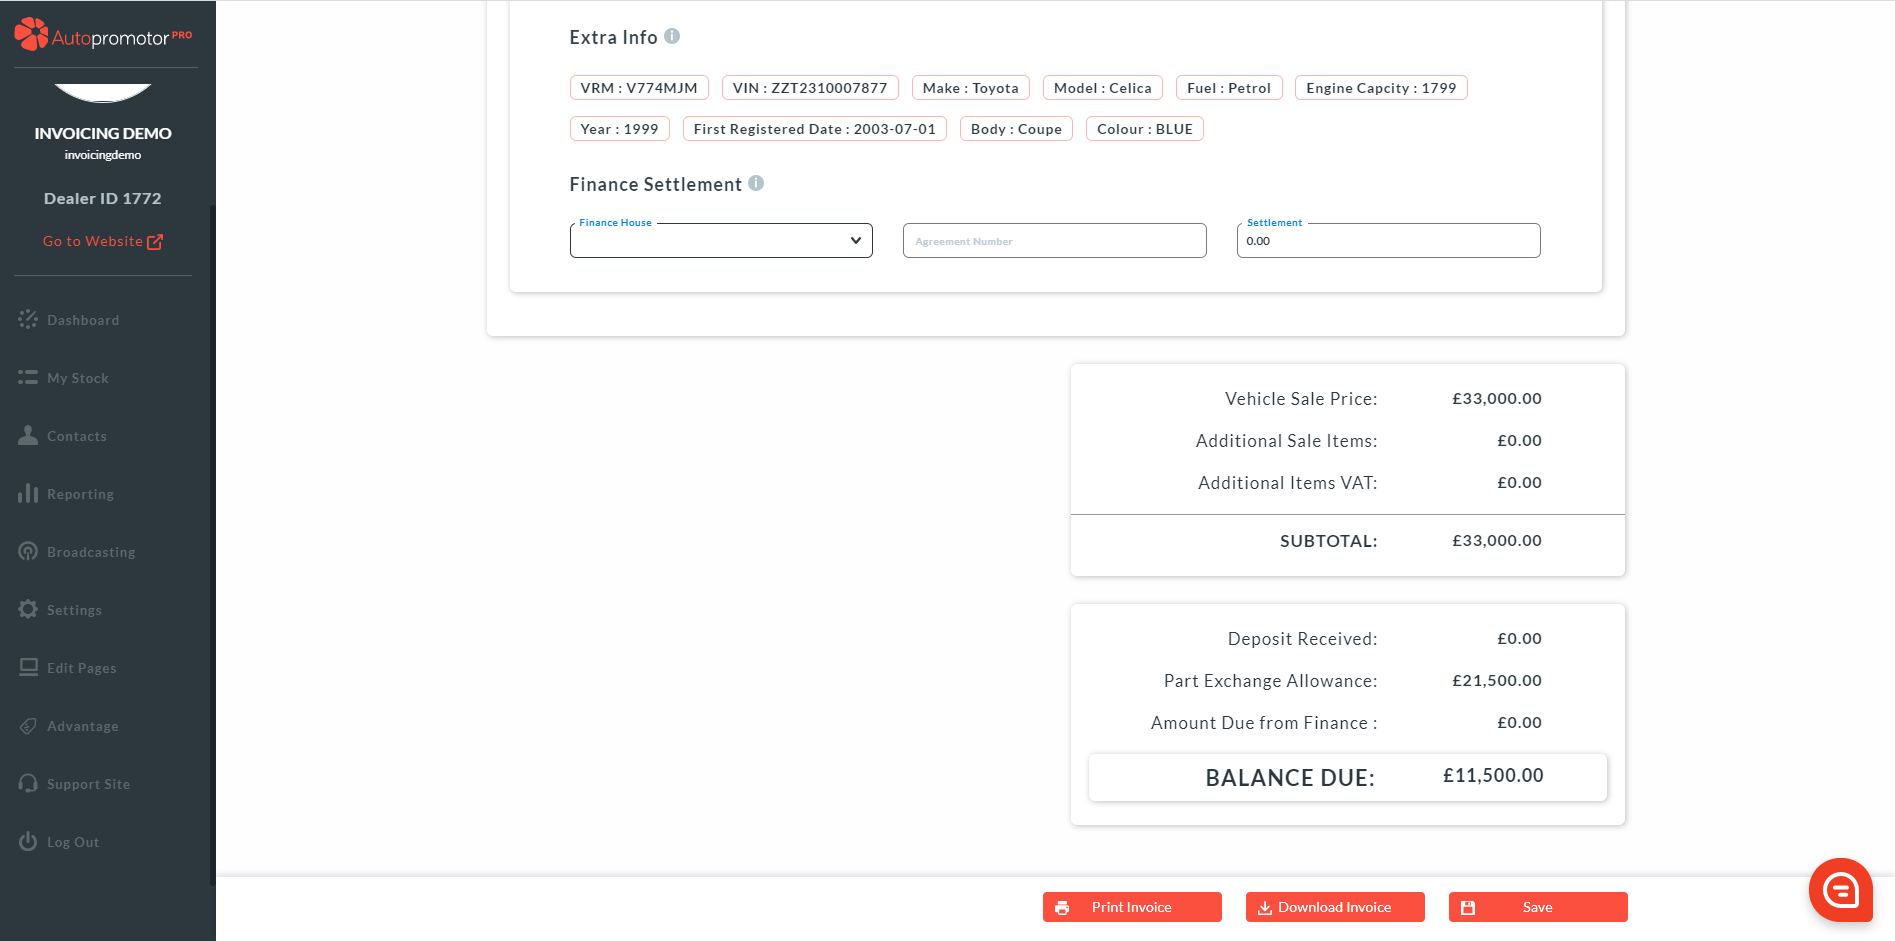Focus the Agreement Number field
The height and width of the screenshot is (941, 1895).
pos(1054,241)
